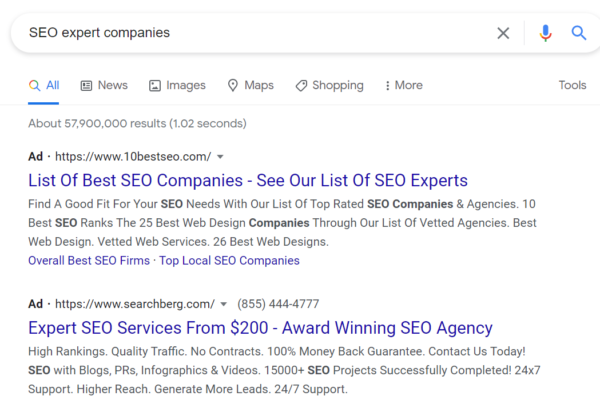Click inside the search text field

[x=250, y=33]
